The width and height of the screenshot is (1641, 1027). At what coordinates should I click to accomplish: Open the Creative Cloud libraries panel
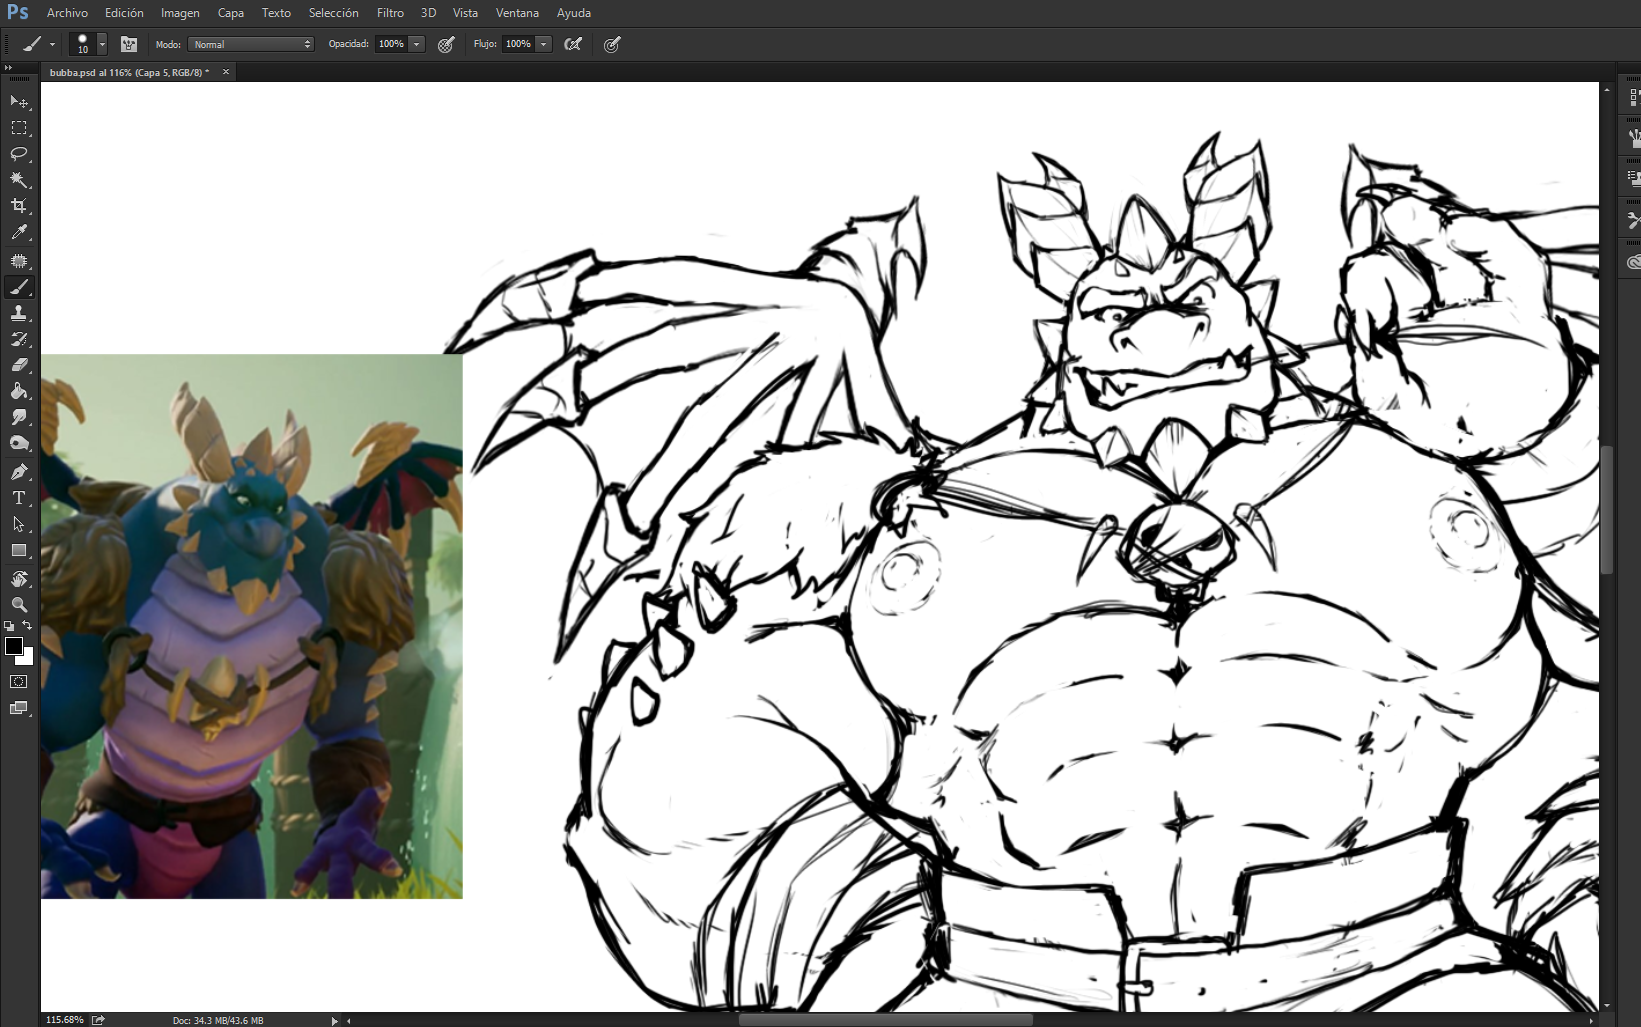coord(1633,262)
